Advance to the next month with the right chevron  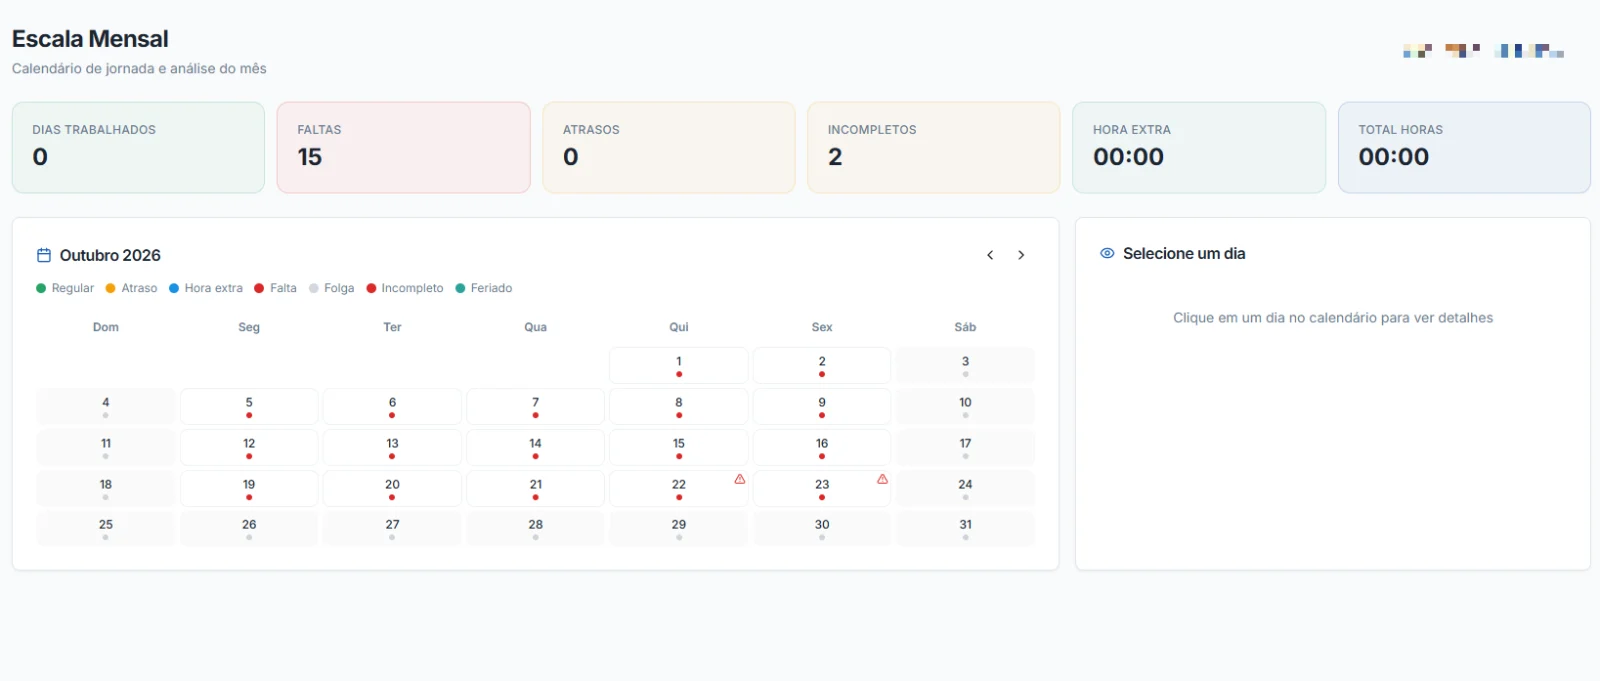(x=1021, y=255)
